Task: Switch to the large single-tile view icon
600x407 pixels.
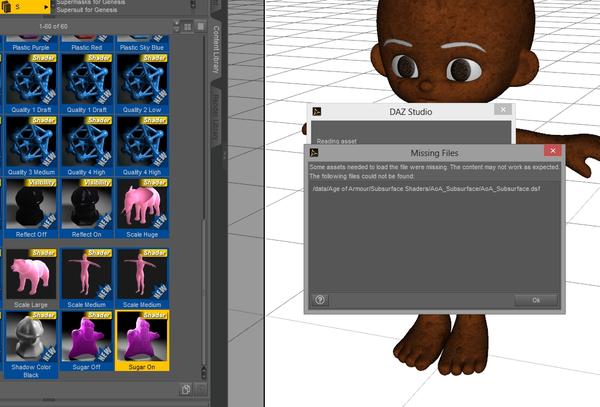Action: pos(201,26)
